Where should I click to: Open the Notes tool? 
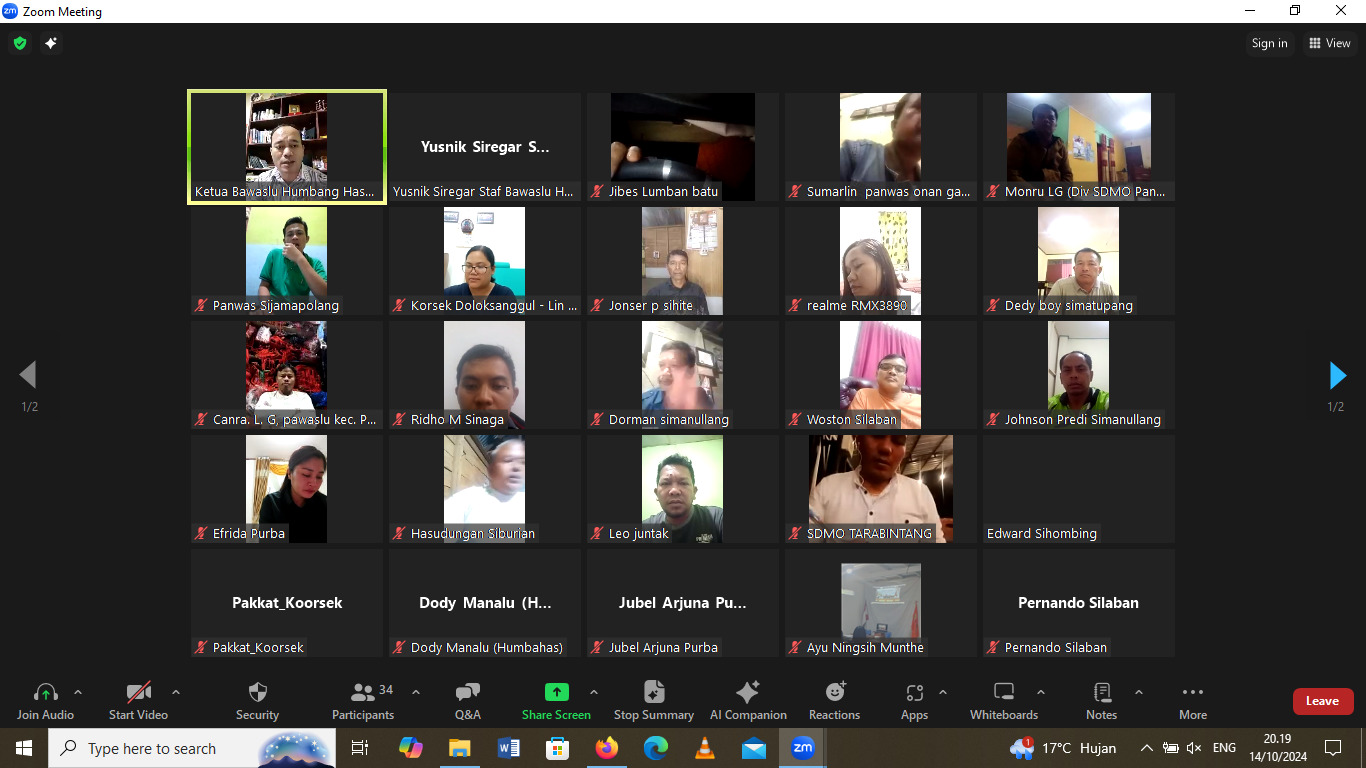pyautogui.click(x=1101, y=700)
